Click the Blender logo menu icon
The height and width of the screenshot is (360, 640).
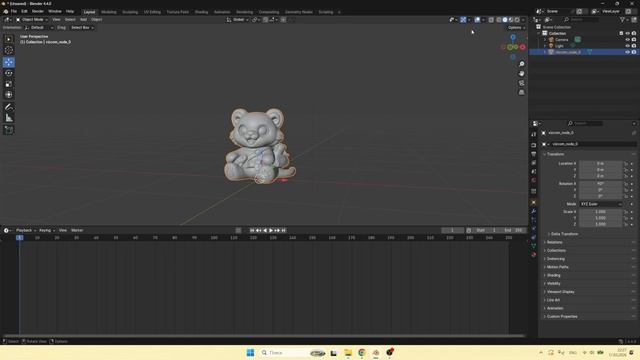[x=6, y=11]
